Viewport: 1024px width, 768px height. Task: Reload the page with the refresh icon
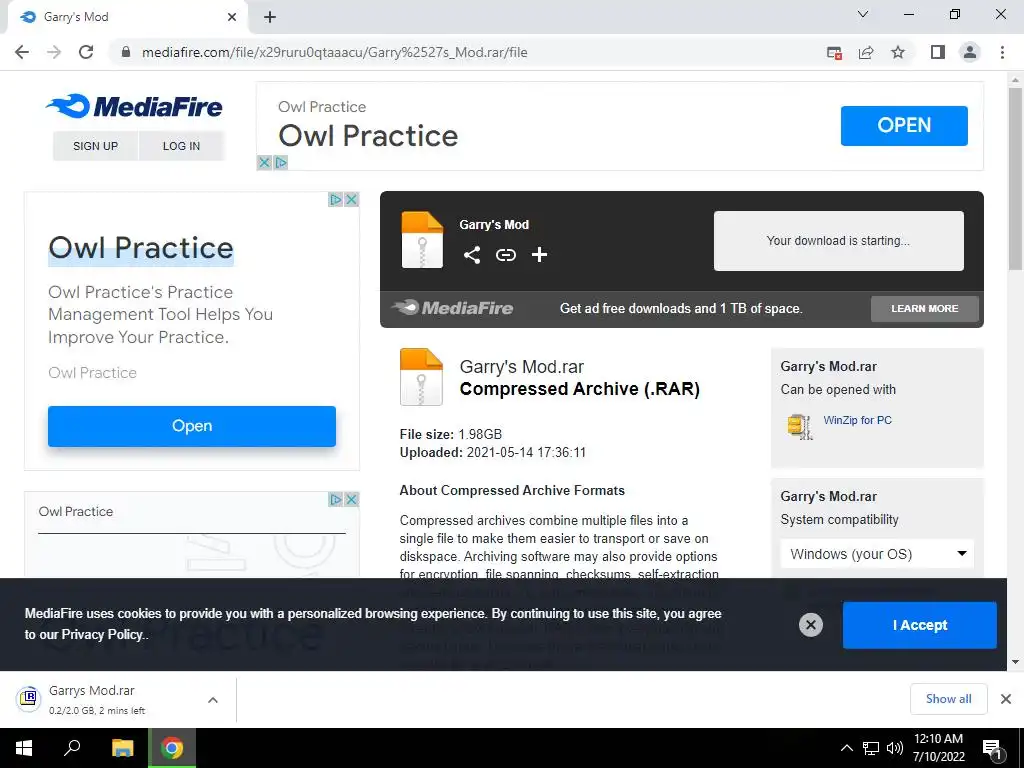86,52
